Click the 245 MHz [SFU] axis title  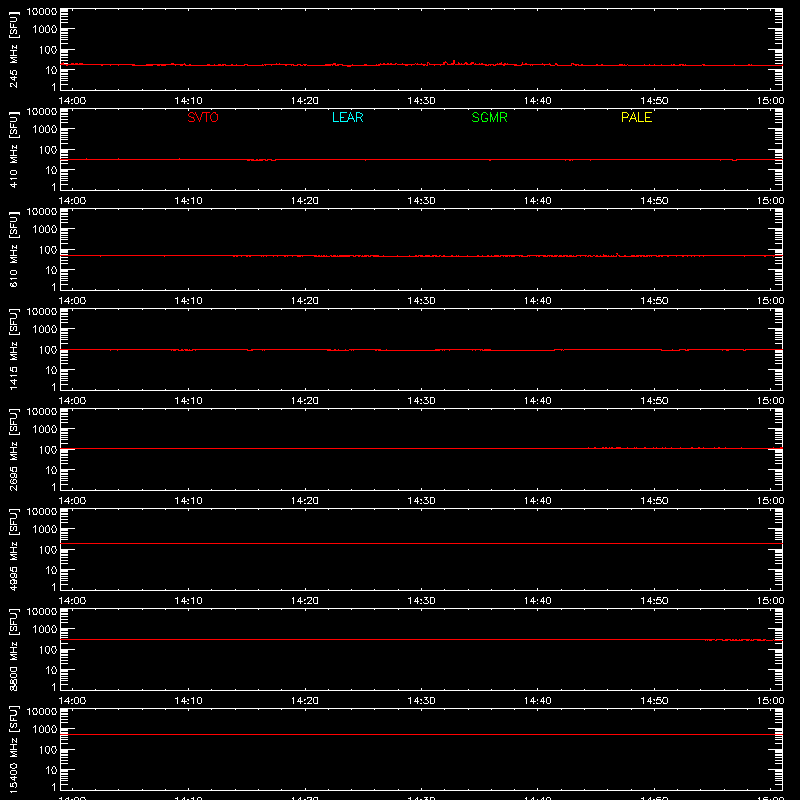click(13, 49)
